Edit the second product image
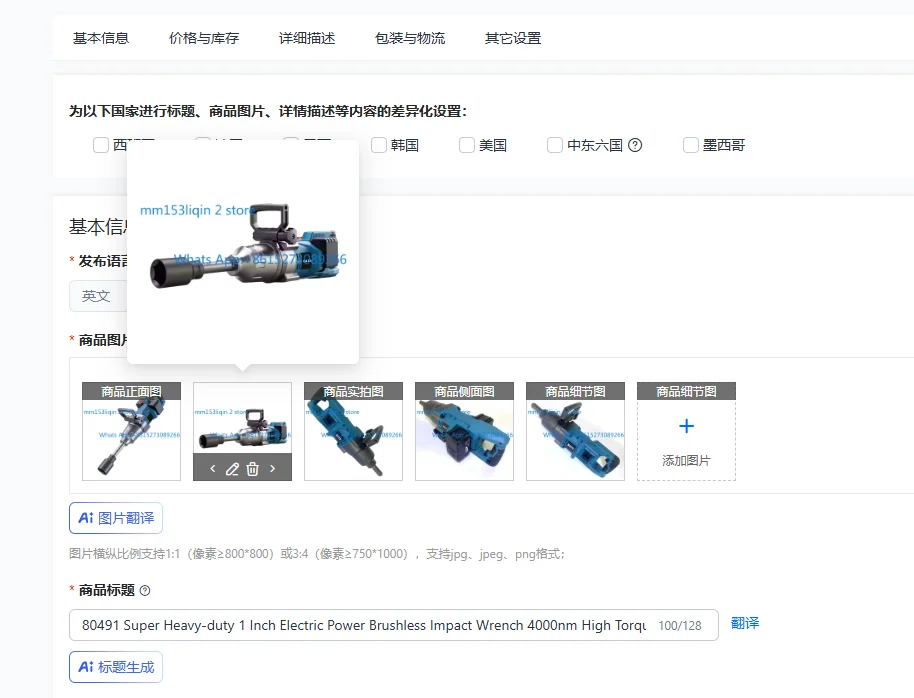The image size is (914, 698). click(233, 469)
